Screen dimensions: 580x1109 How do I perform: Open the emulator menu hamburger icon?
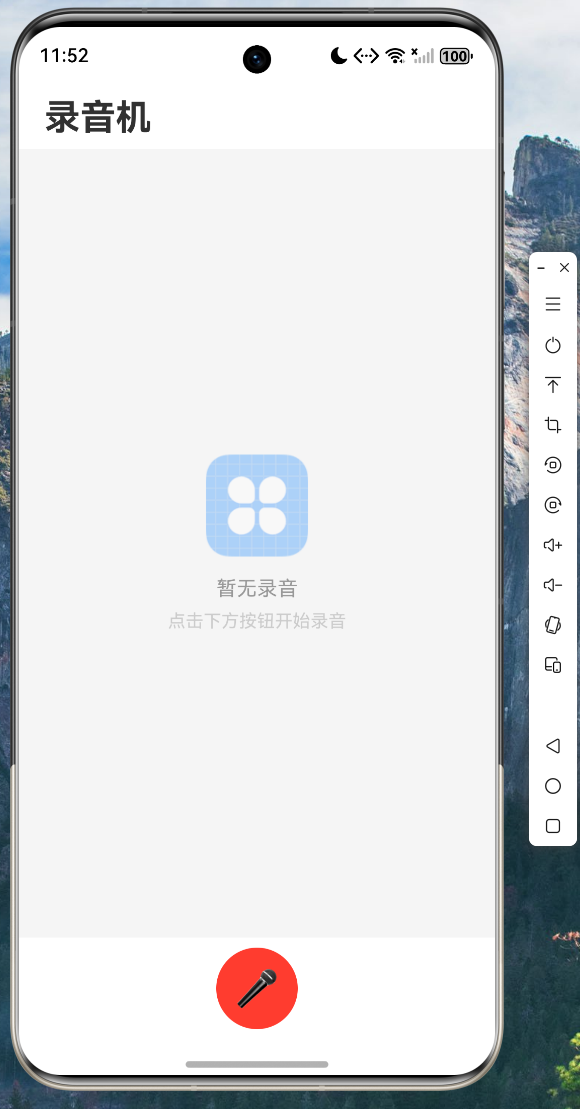pyautogui.click(x=553, y=304)
